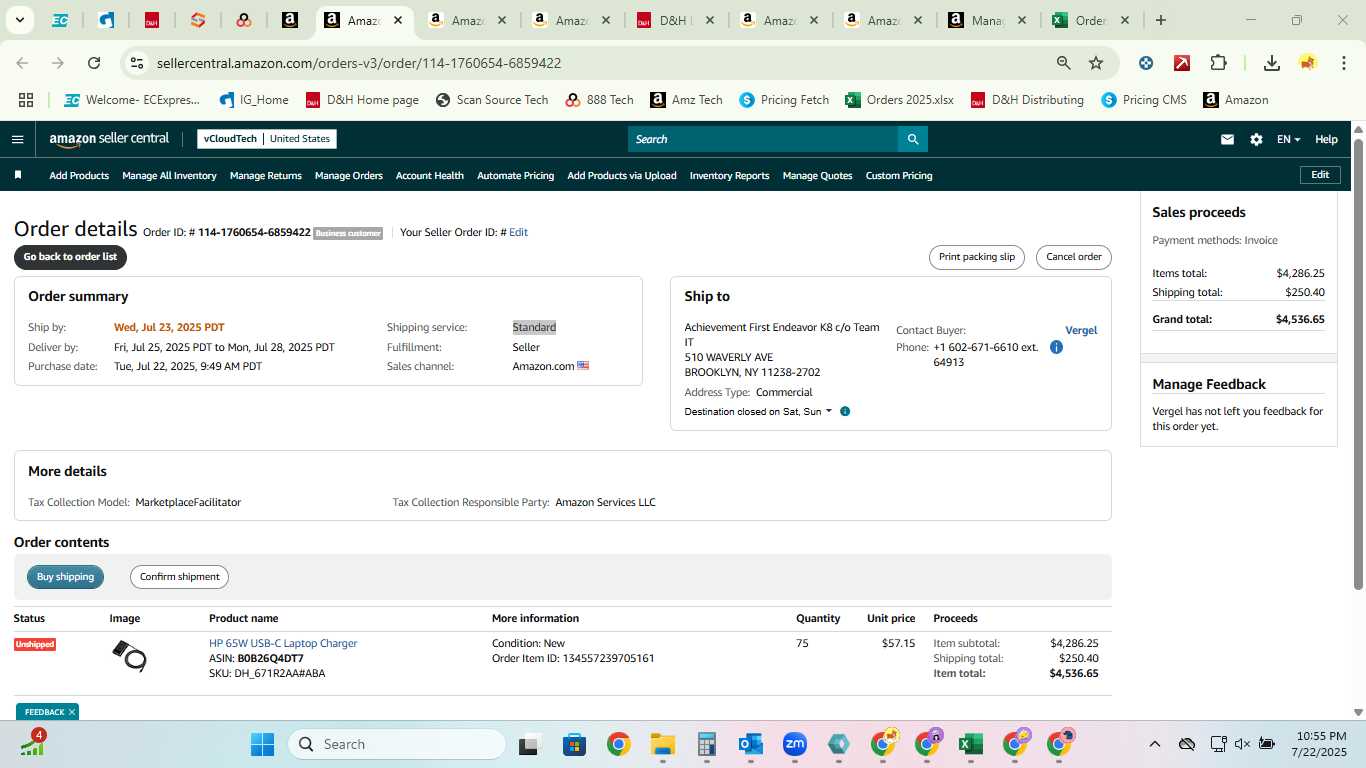Bookmark this page with the star icon
This screenshot has height=768, width=1366.
pos(1096,63)
